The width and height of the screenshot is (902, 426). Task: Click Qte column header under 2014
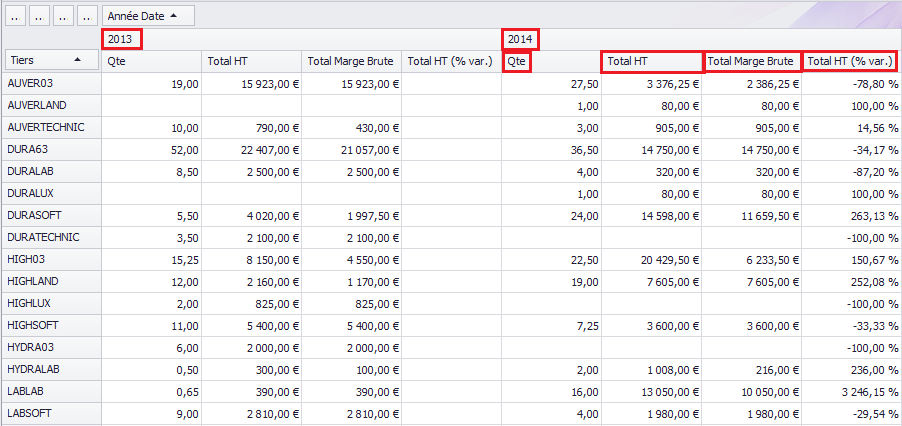point(517,61)
